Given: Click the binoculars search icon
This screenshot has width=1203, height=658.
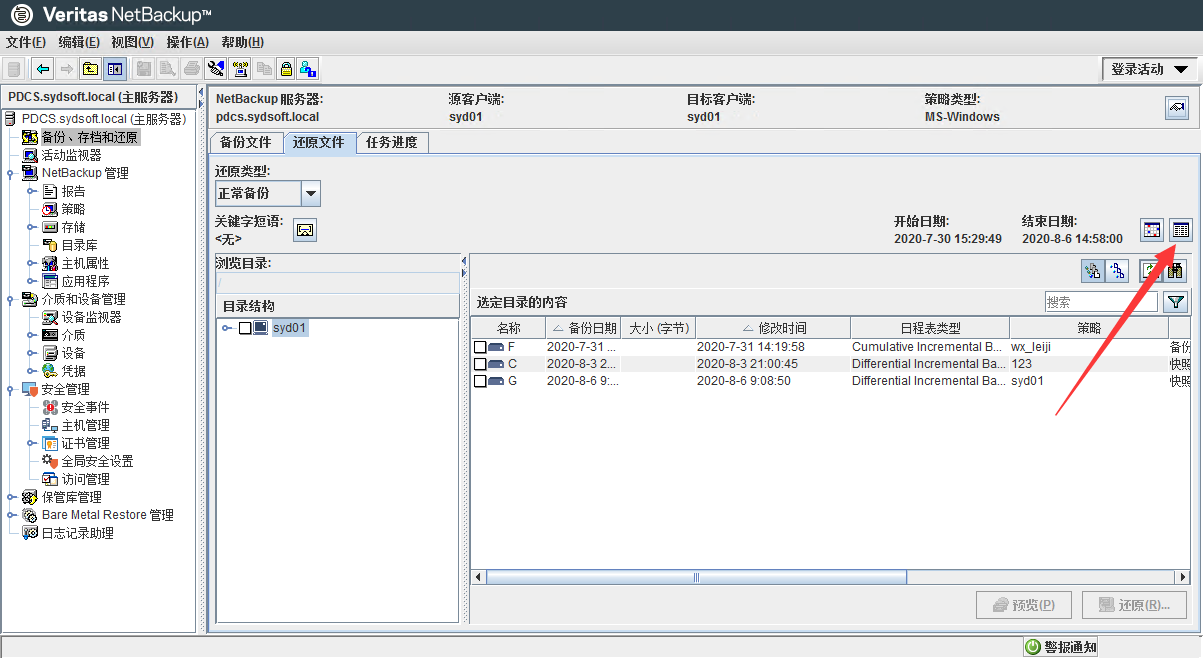Looking at the screenshot, I should point(1175,271).
